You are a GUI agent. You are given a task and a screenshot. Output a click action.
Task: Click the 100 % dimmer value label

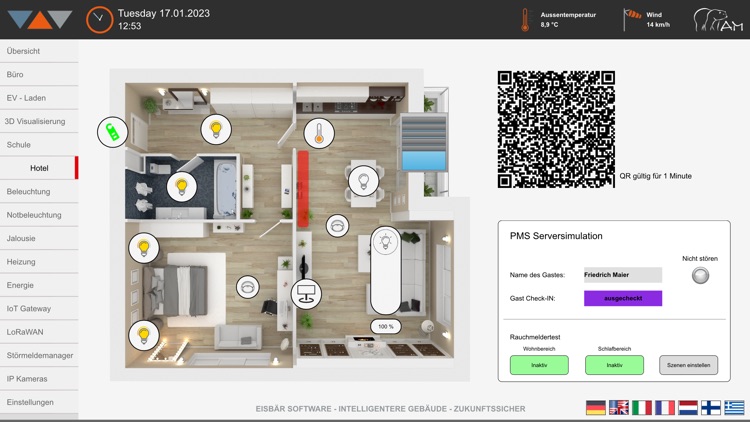[386, 327]
